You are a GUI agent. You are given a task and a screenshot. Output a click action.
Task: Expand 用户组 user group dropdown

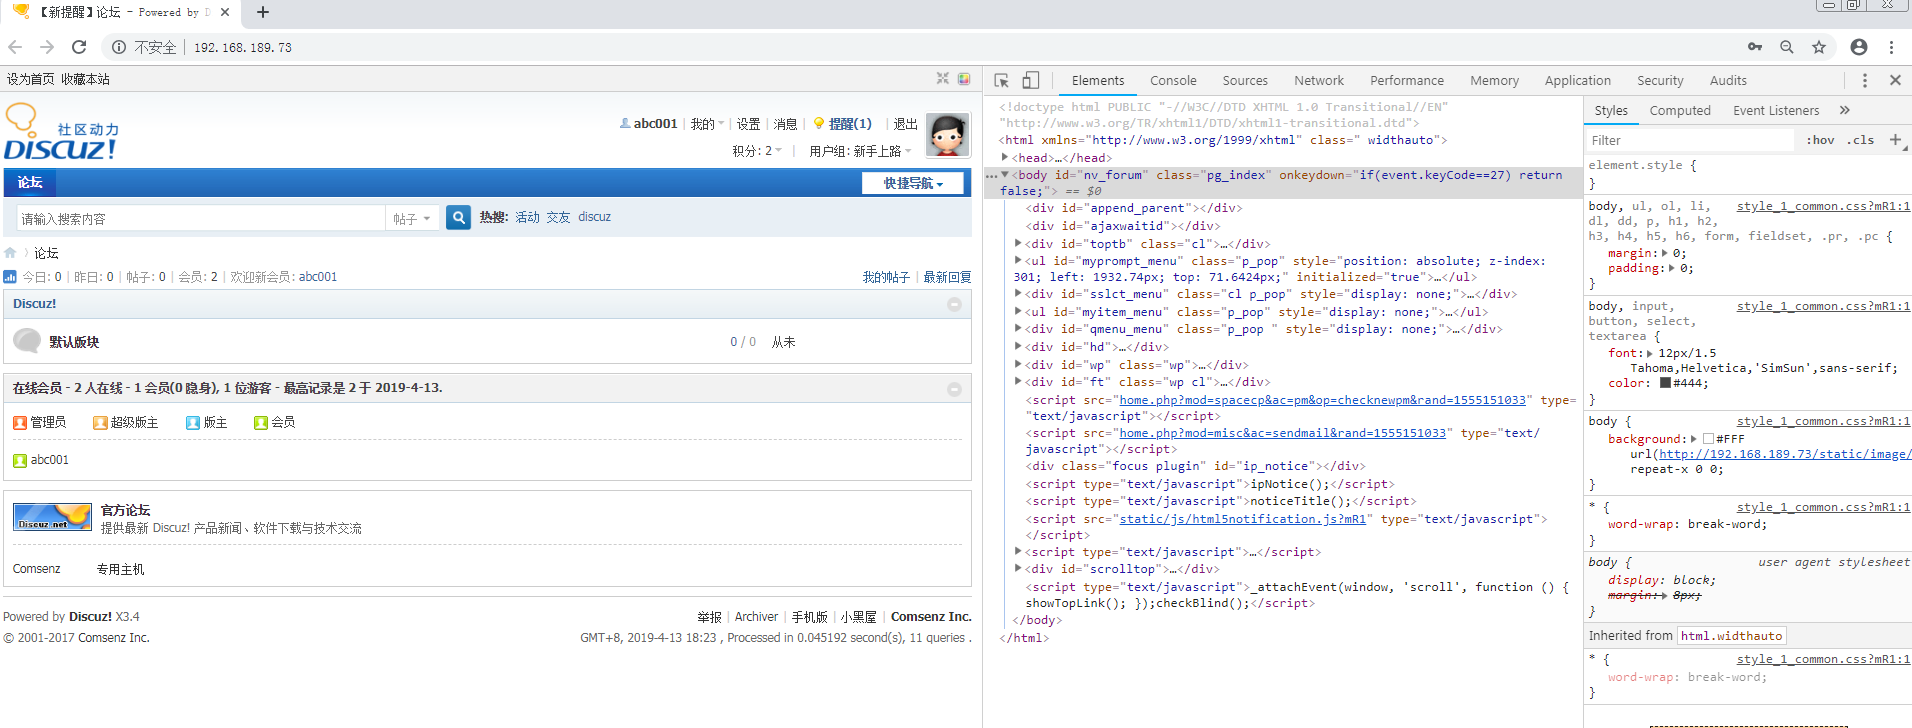[x=861, y=151]
